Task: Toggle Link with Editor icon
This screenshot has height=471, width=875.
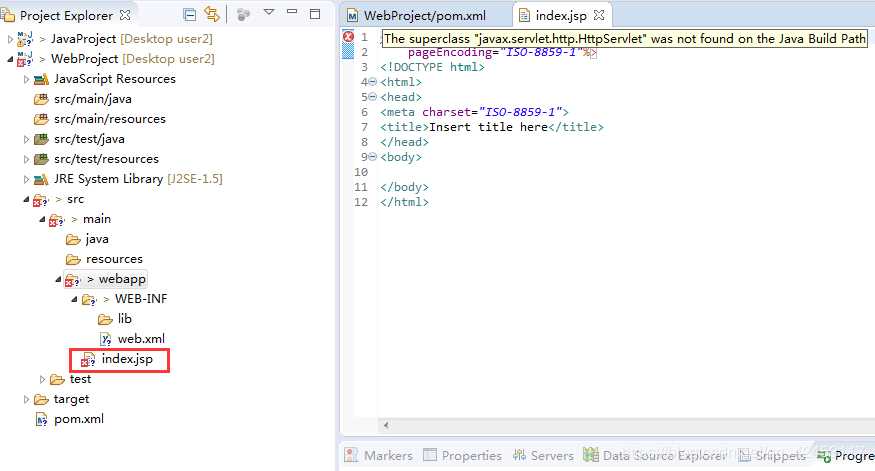Action: (x=211, y=15)
